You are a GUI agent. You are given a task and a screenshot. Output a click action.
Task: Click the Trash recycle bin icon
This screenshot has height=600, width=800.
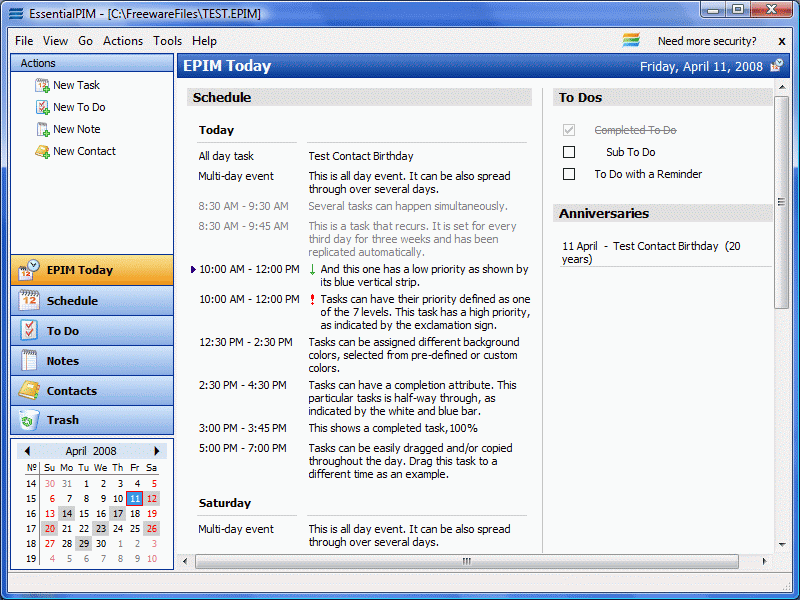pyautogui.click(x=29, y=420)
